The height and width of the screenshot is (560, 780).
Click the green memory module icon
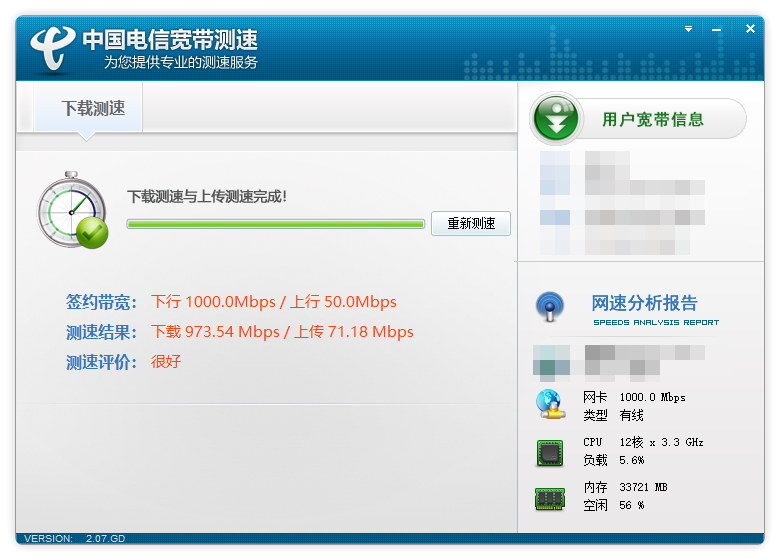coord(550,499)
